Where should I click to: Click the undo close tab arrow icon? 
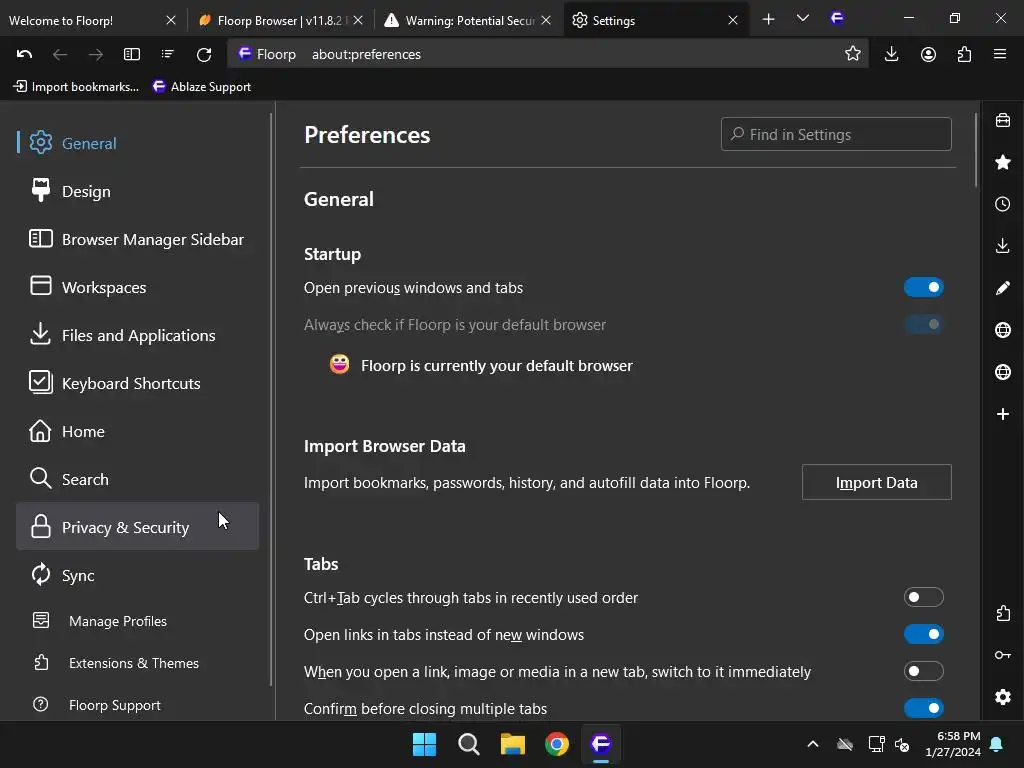24,54
